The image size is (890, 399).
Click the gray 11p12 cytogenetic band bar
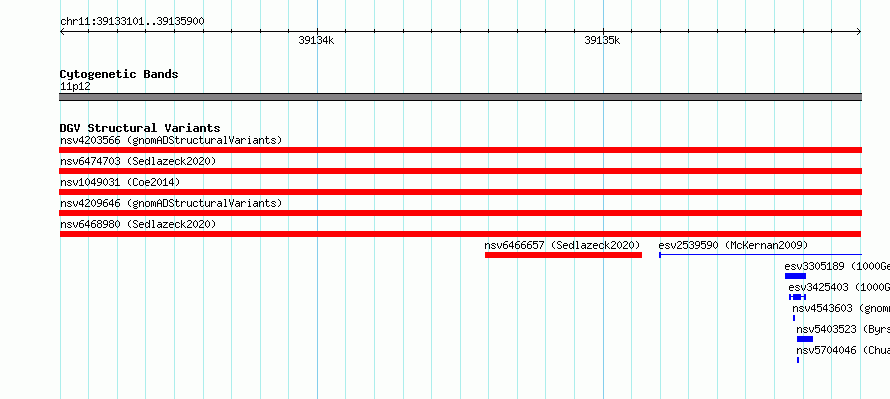coord(460,97)
